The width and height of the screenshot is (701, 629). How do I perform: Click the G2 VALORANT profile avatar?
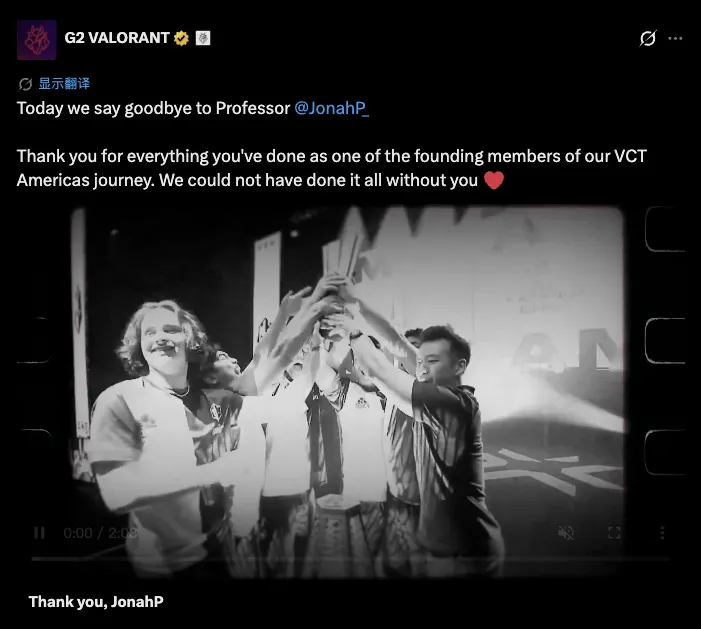37,39
